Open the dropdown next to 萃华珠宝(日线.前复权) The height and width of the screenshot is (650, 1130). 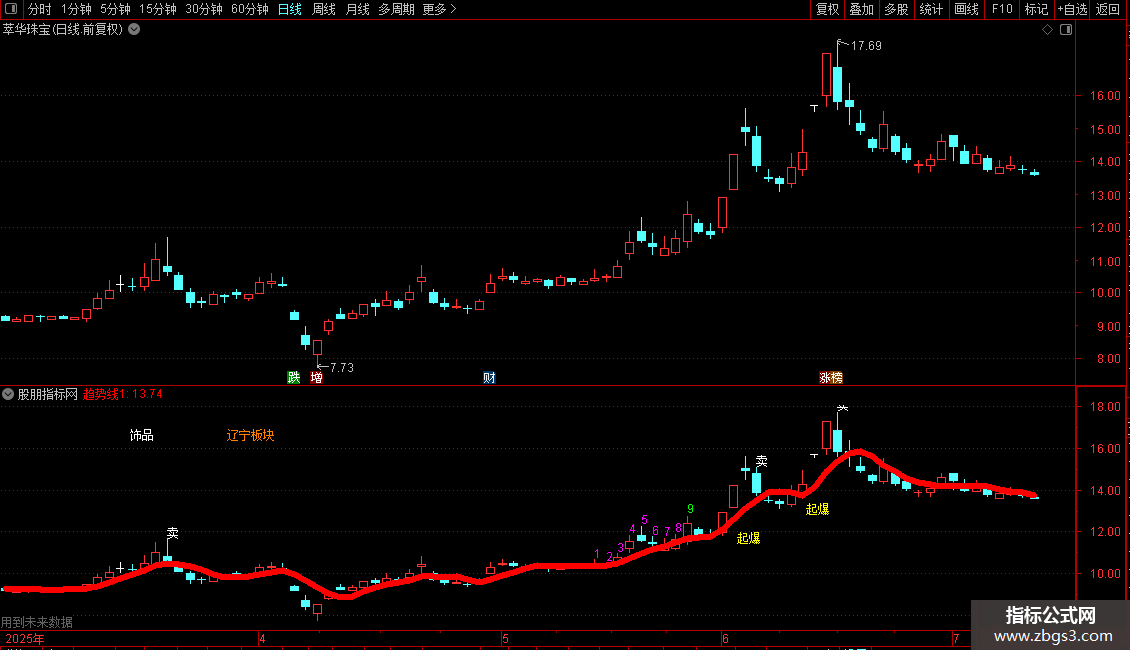(x=134, y=30)
